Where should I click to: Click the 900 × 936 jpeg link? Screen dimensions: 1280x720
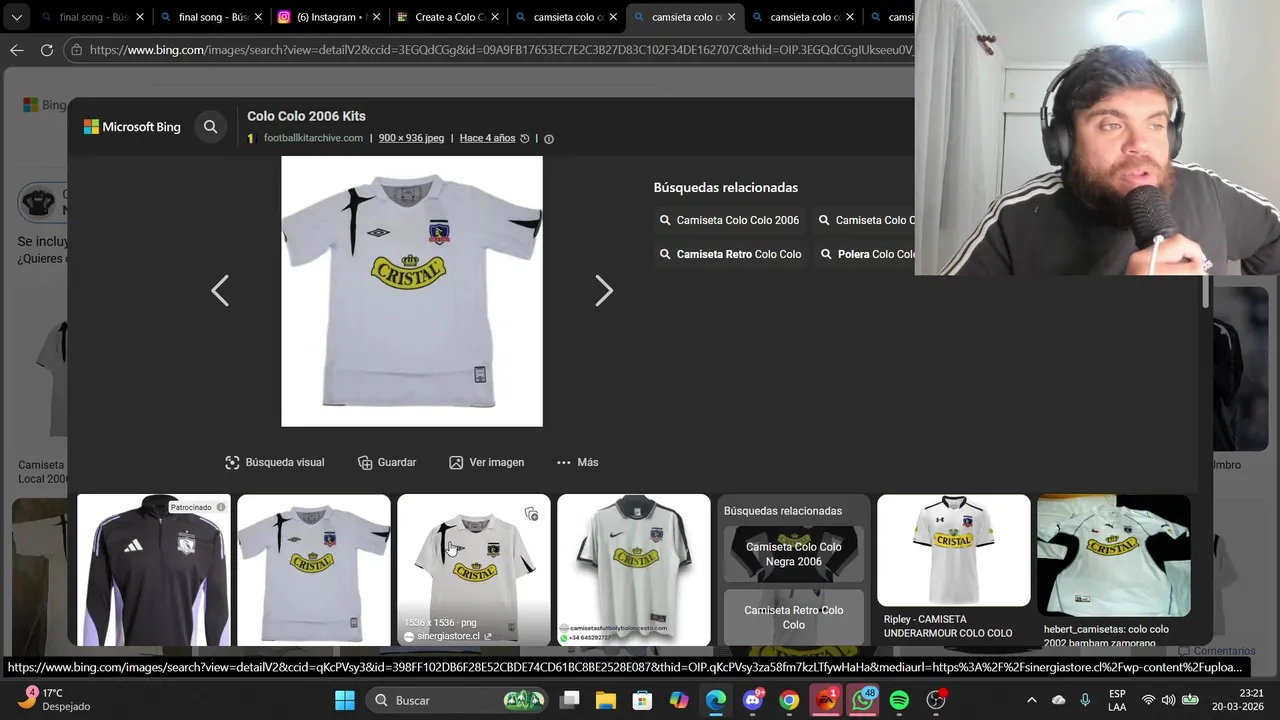pyautogui.click(x=411, y=138)
